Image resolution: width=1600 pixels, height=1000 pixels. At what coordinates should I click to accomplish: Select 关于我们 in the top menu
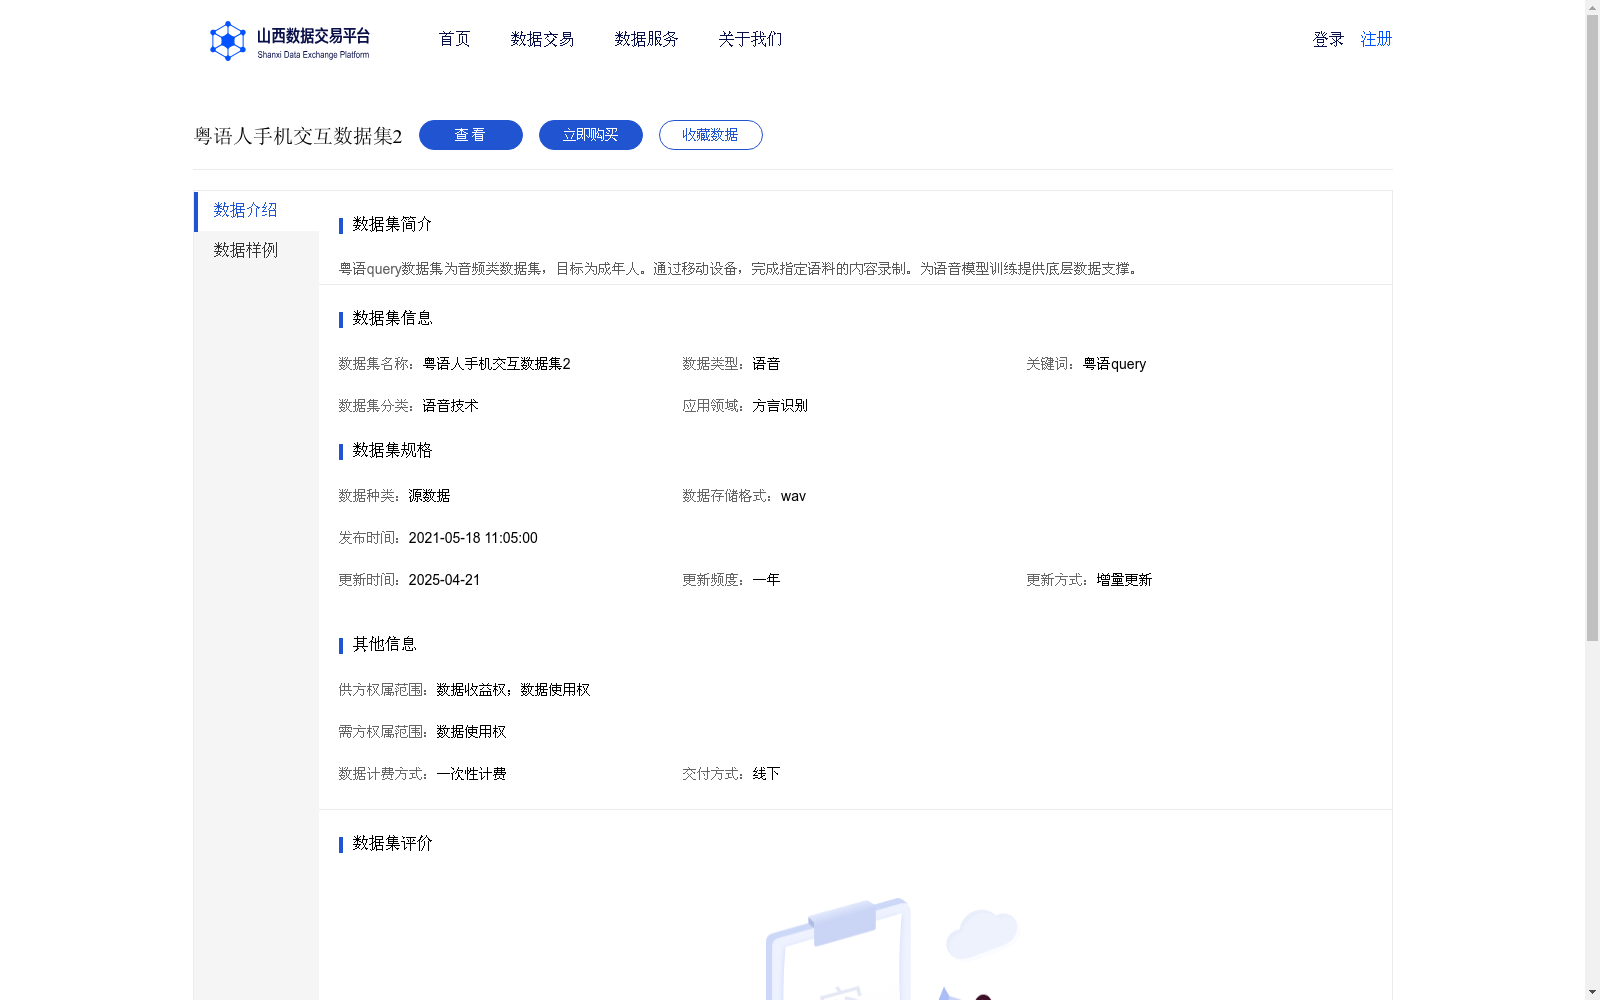750,39
